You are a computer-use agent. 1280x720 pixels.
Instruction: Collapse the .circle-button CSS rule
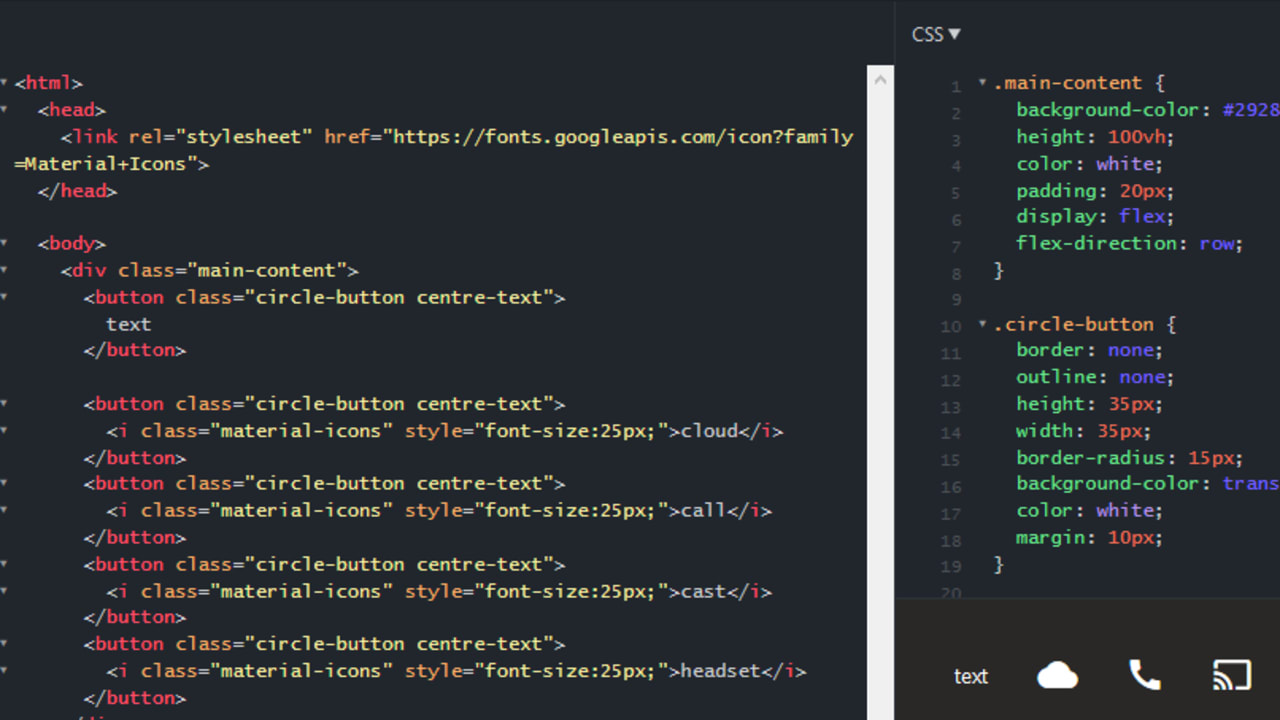(983, 324)
